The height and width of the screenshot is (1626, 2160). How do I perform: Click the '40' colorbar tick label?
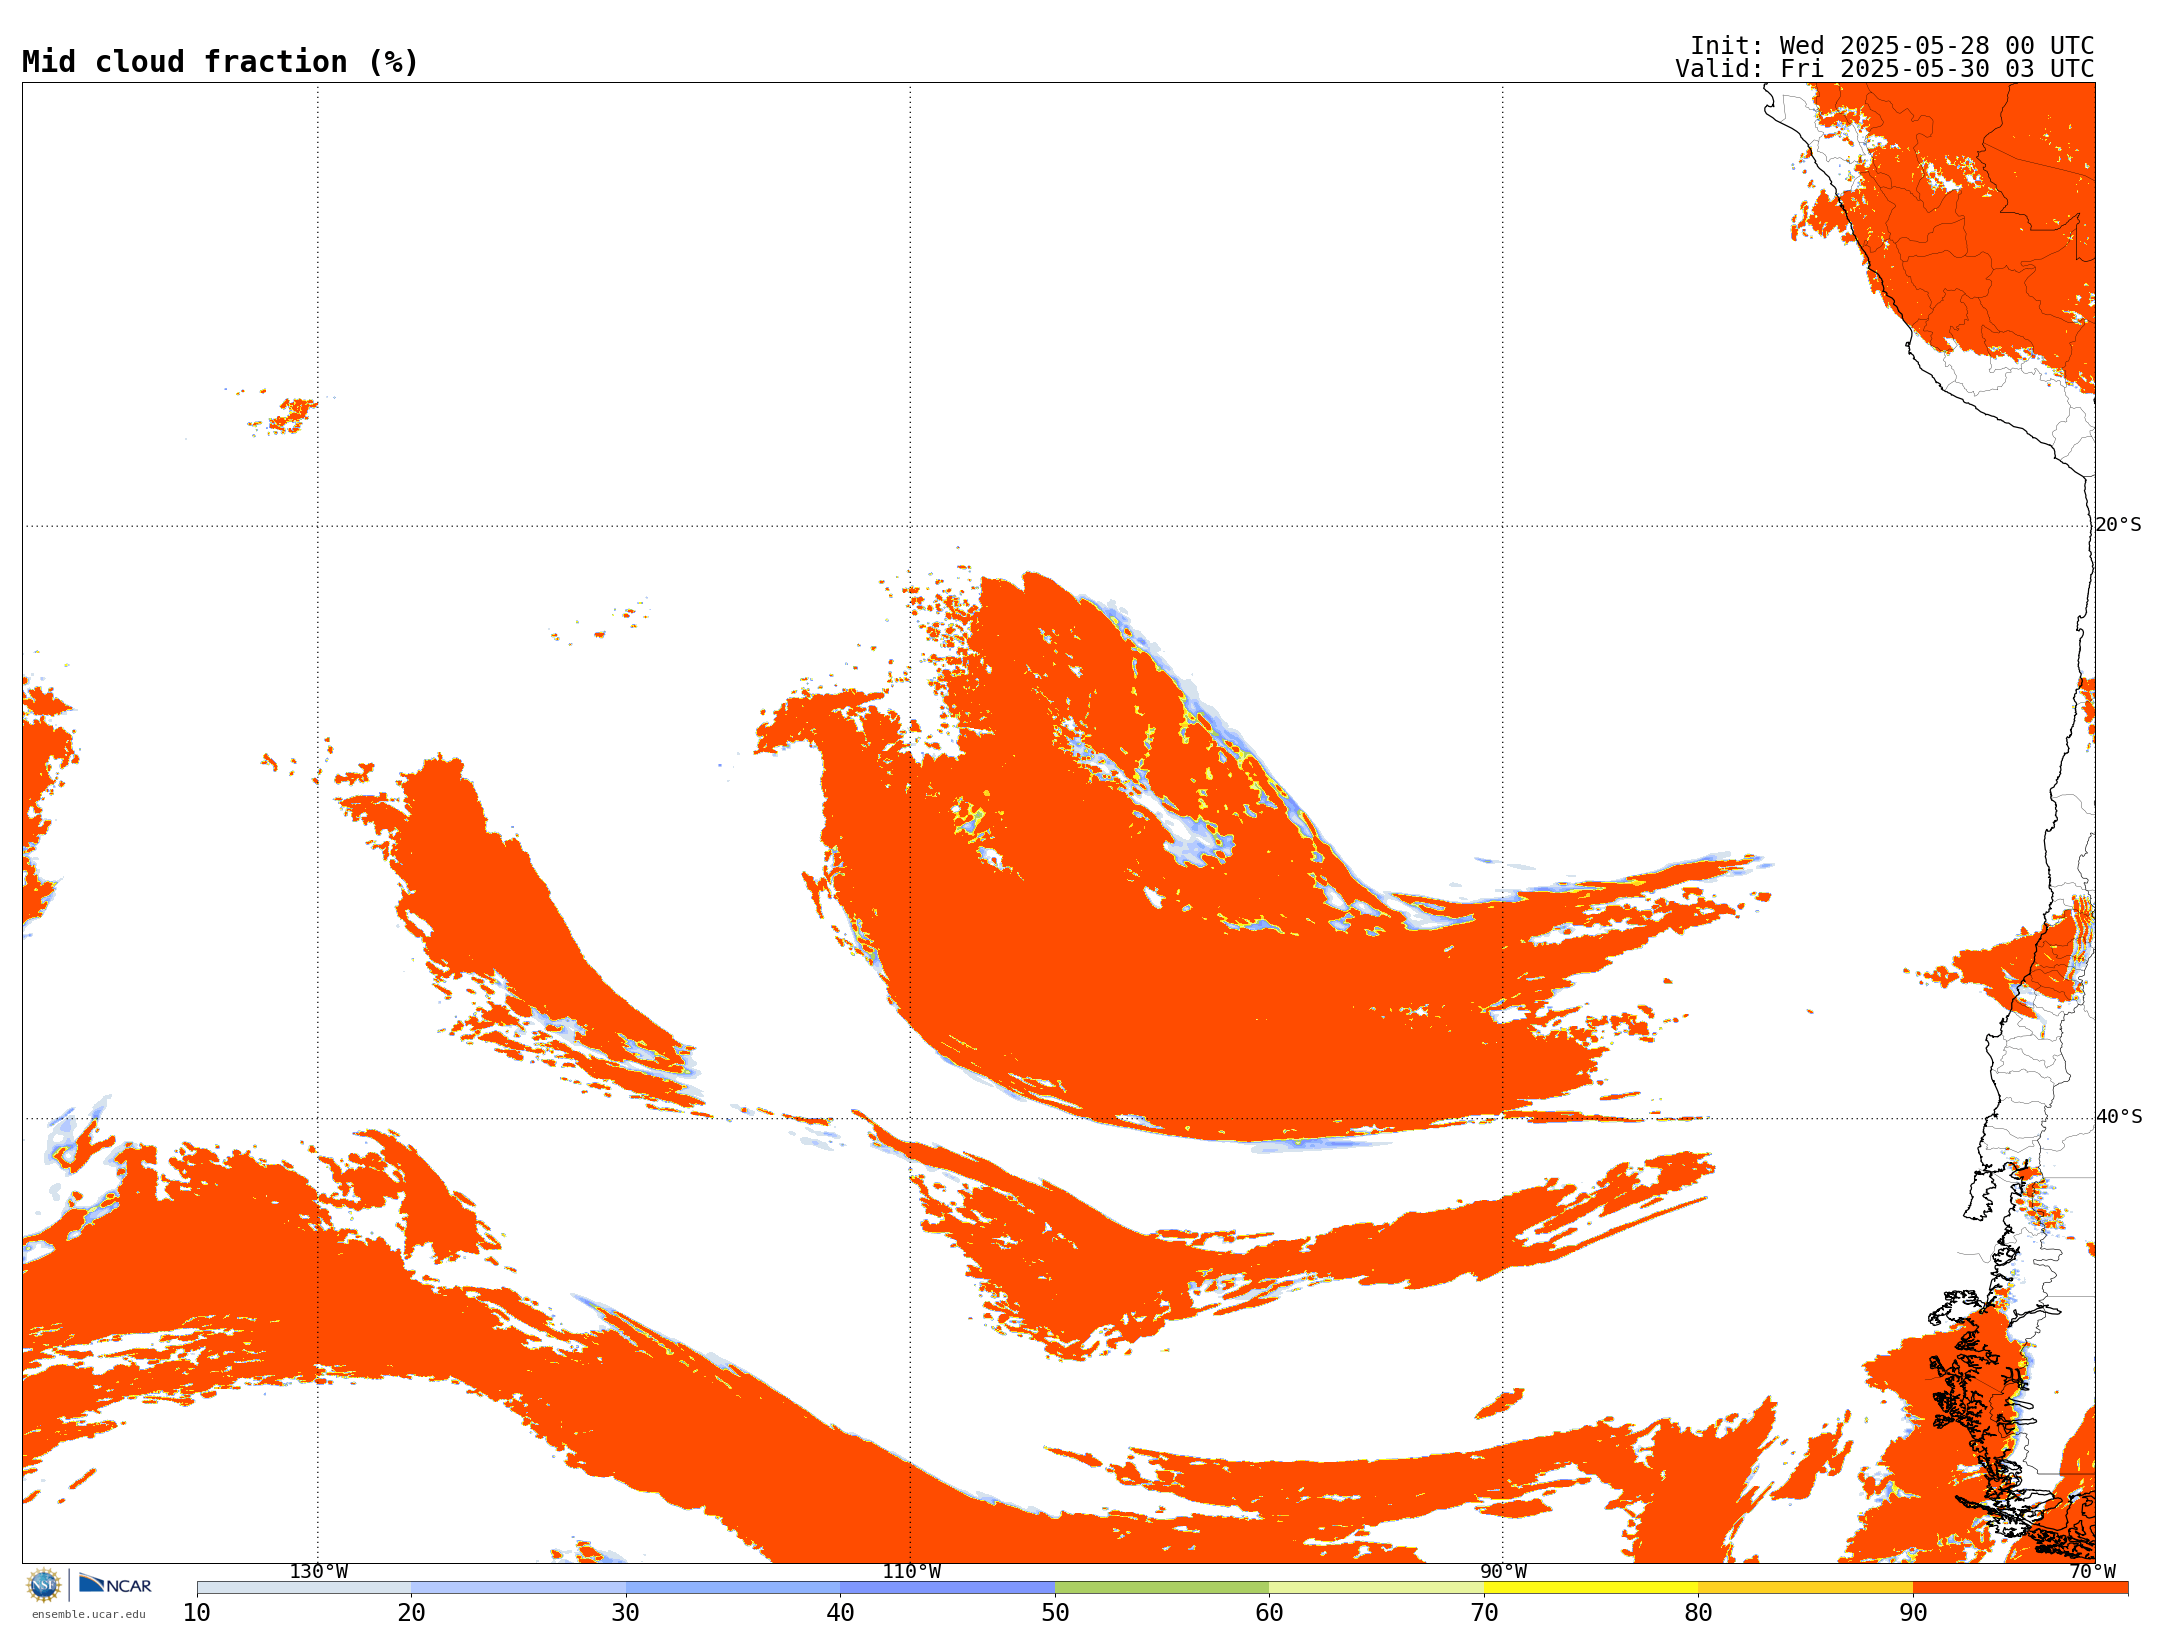[840, 1613]
